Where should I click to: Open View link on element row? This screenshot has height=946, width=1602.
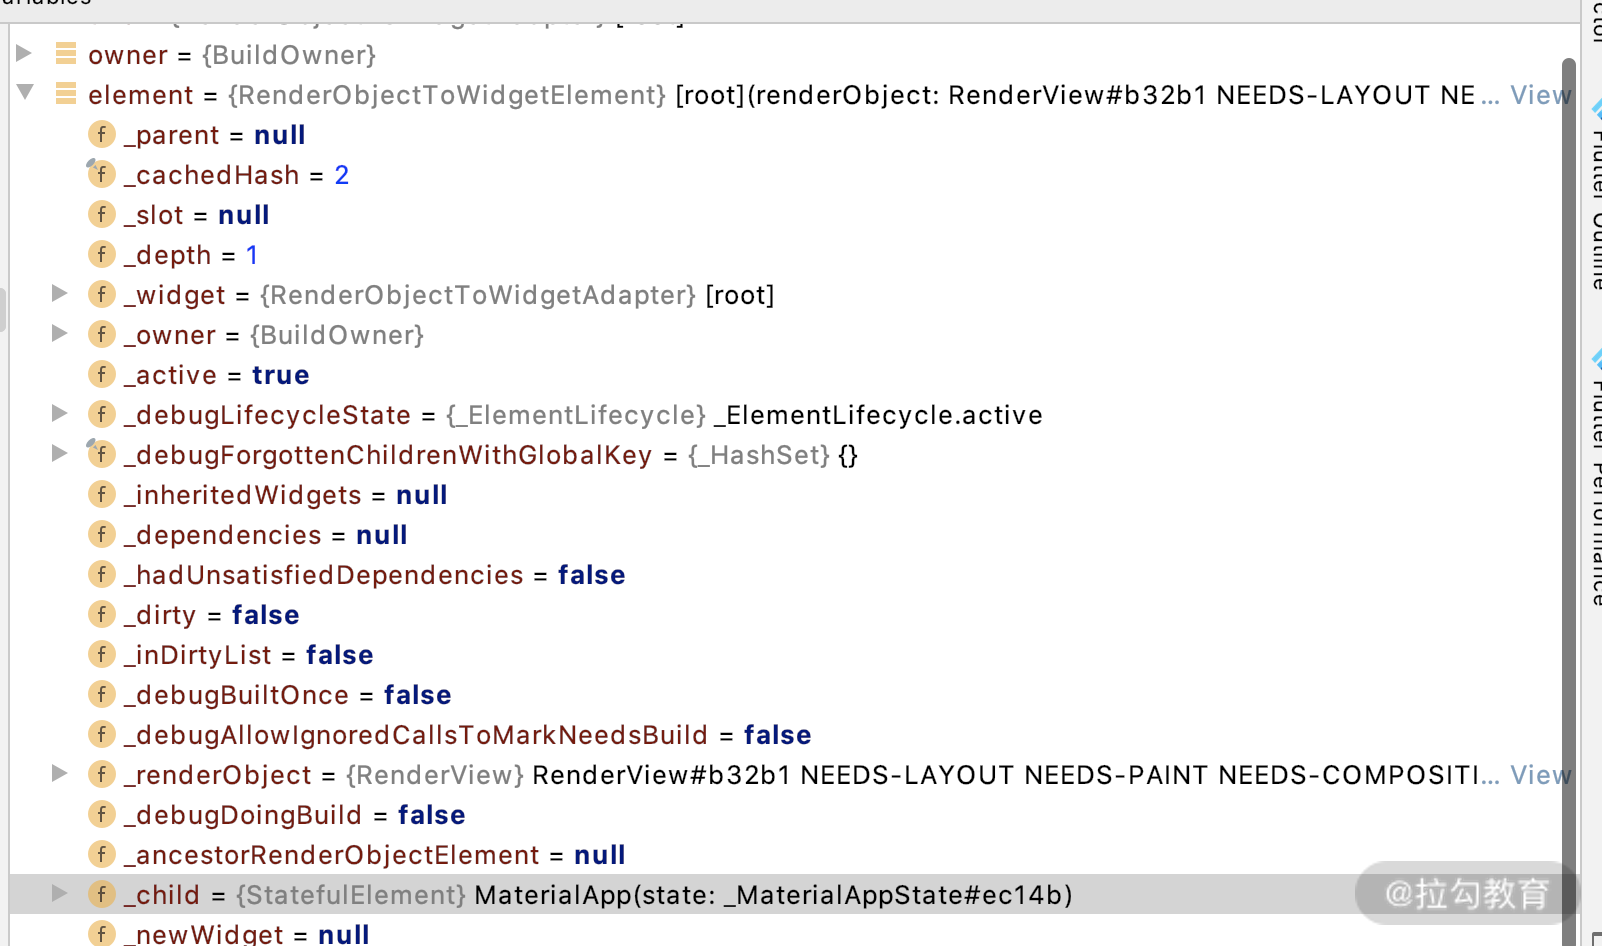[1540, 95]
